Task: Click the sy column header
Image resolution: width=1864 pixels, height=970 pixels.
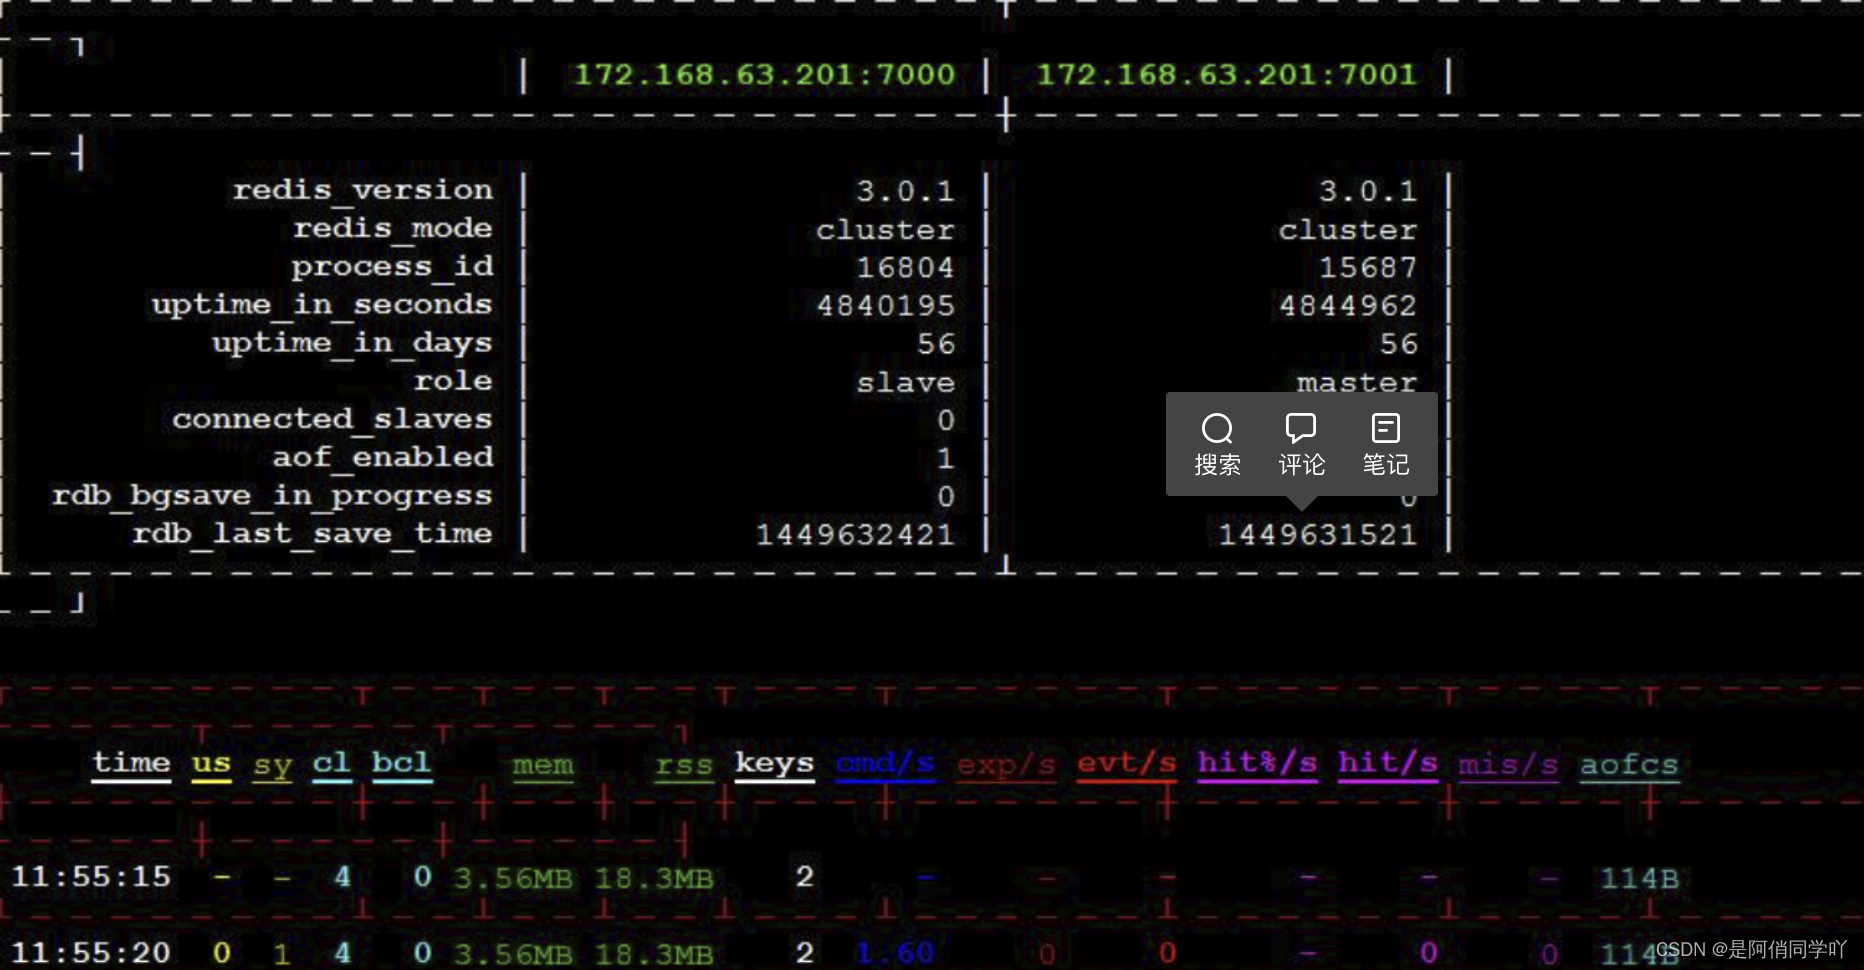Action: pyautogui.click(x=272, y=767)
